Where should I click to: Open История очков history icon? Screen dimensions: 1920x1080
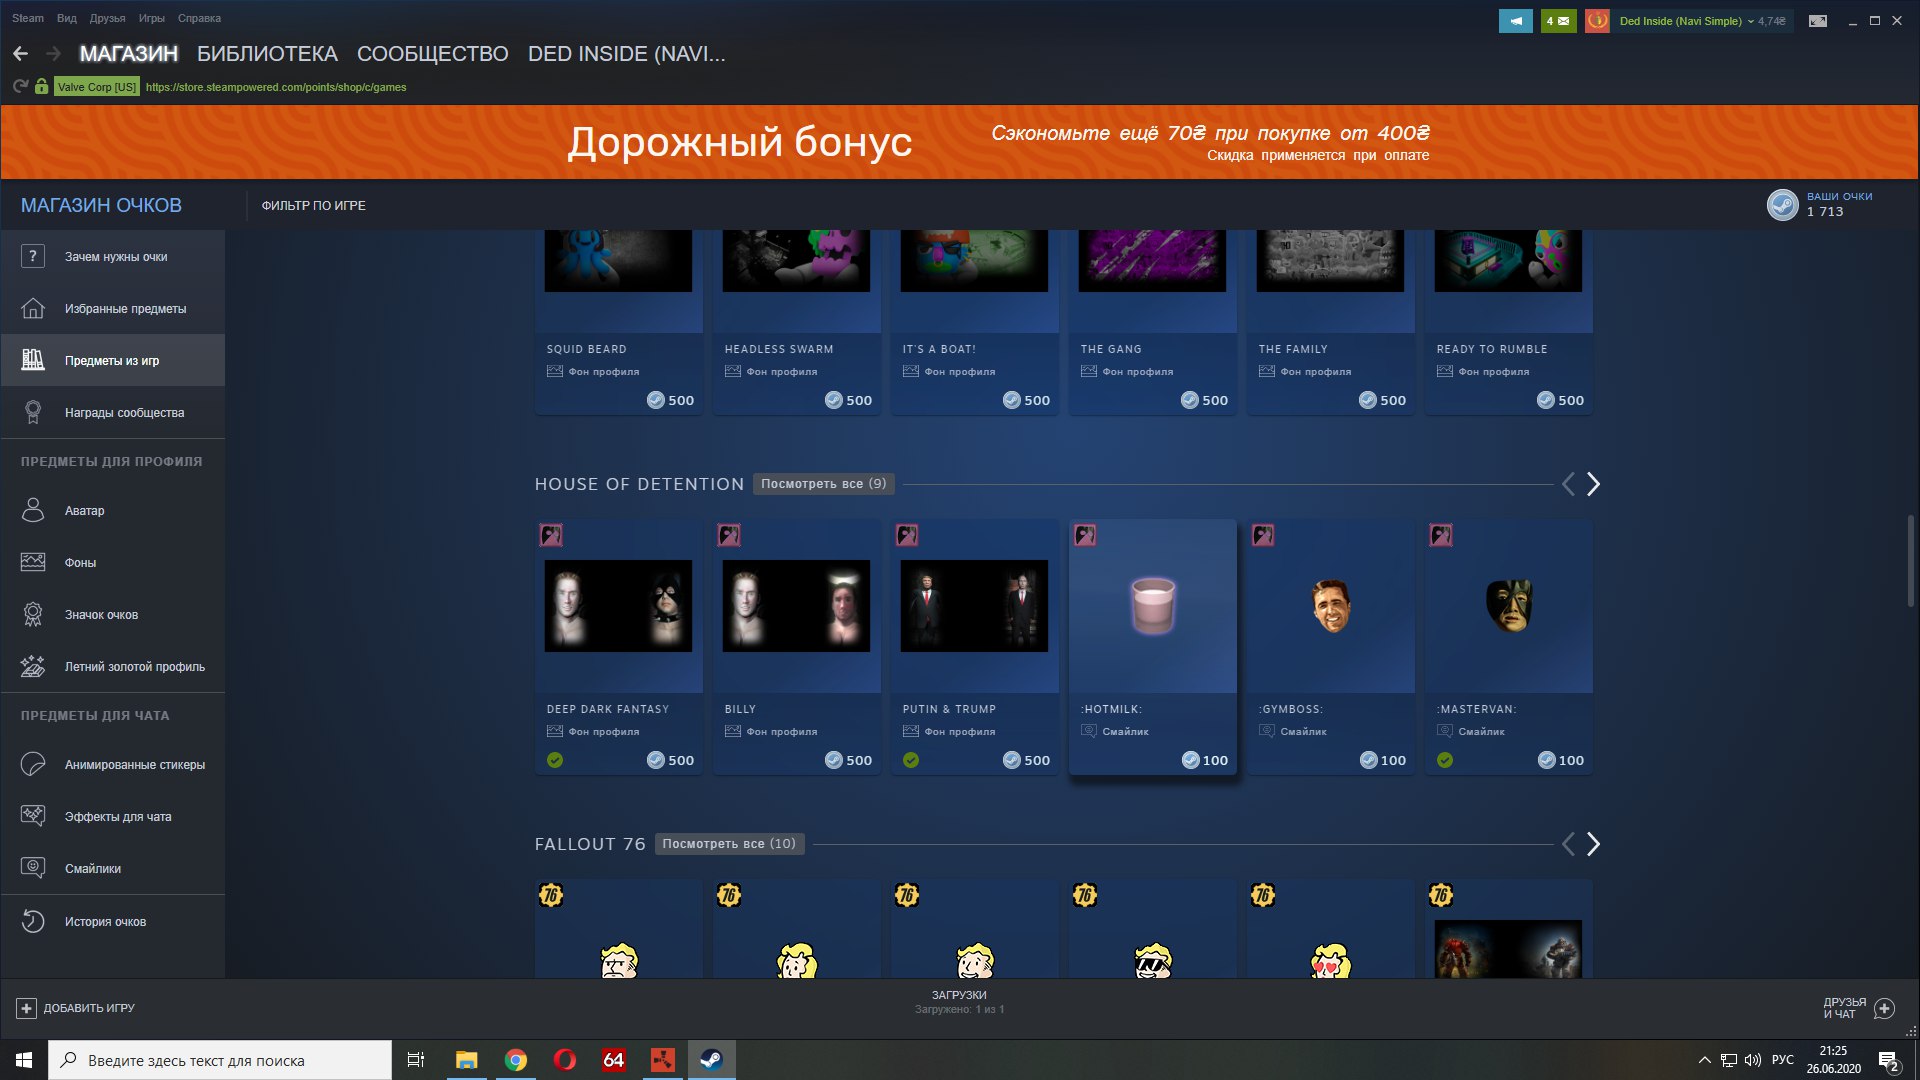pos(33,921)
